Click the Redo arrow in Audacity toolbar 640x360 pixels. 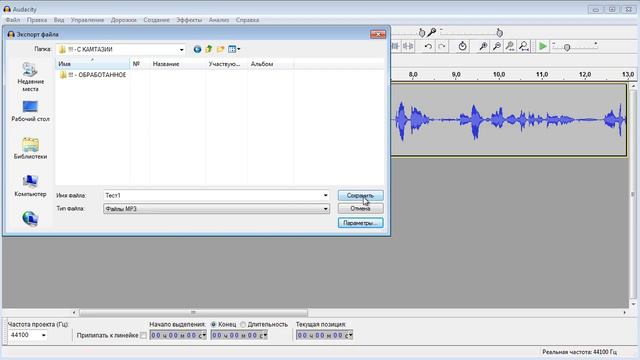(442, 46)
